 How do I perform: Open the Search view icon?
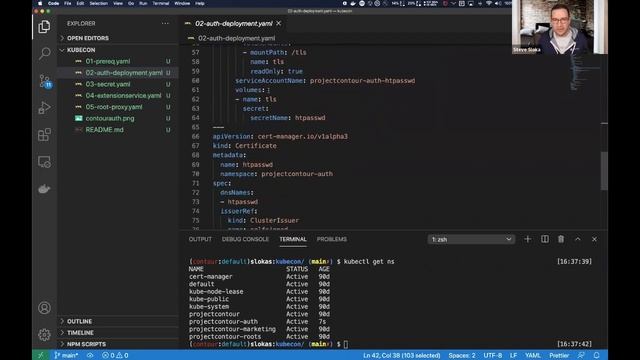44,53
